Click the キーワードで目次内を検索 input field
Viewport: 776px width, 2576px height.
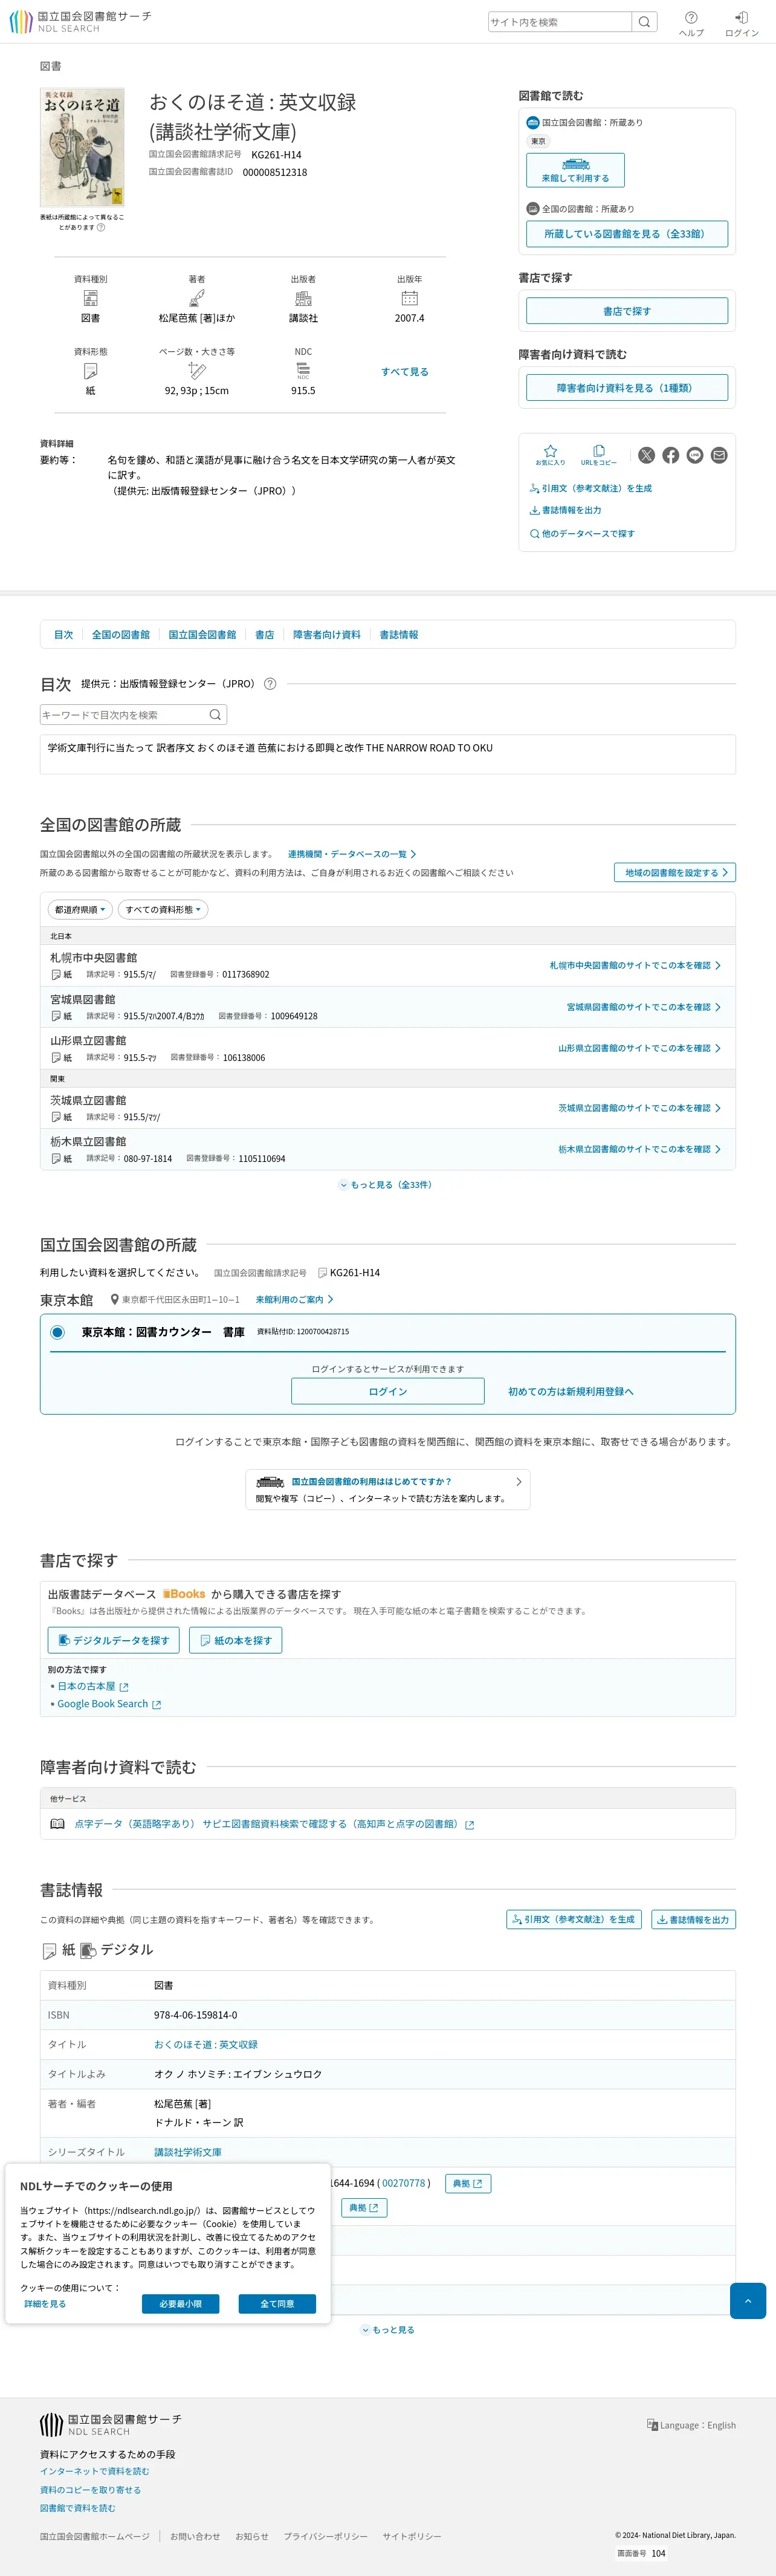coord(122,715)
